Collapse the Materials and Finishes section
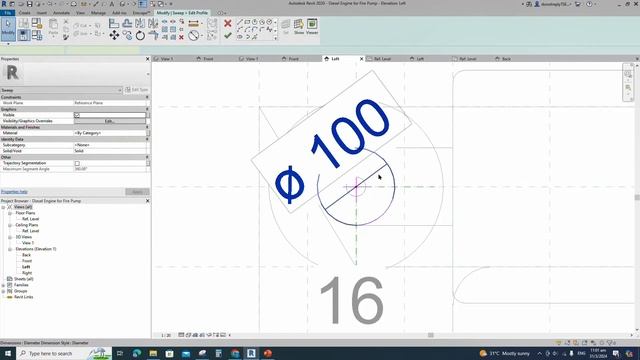640x360 pixels. tap(147, 127)
